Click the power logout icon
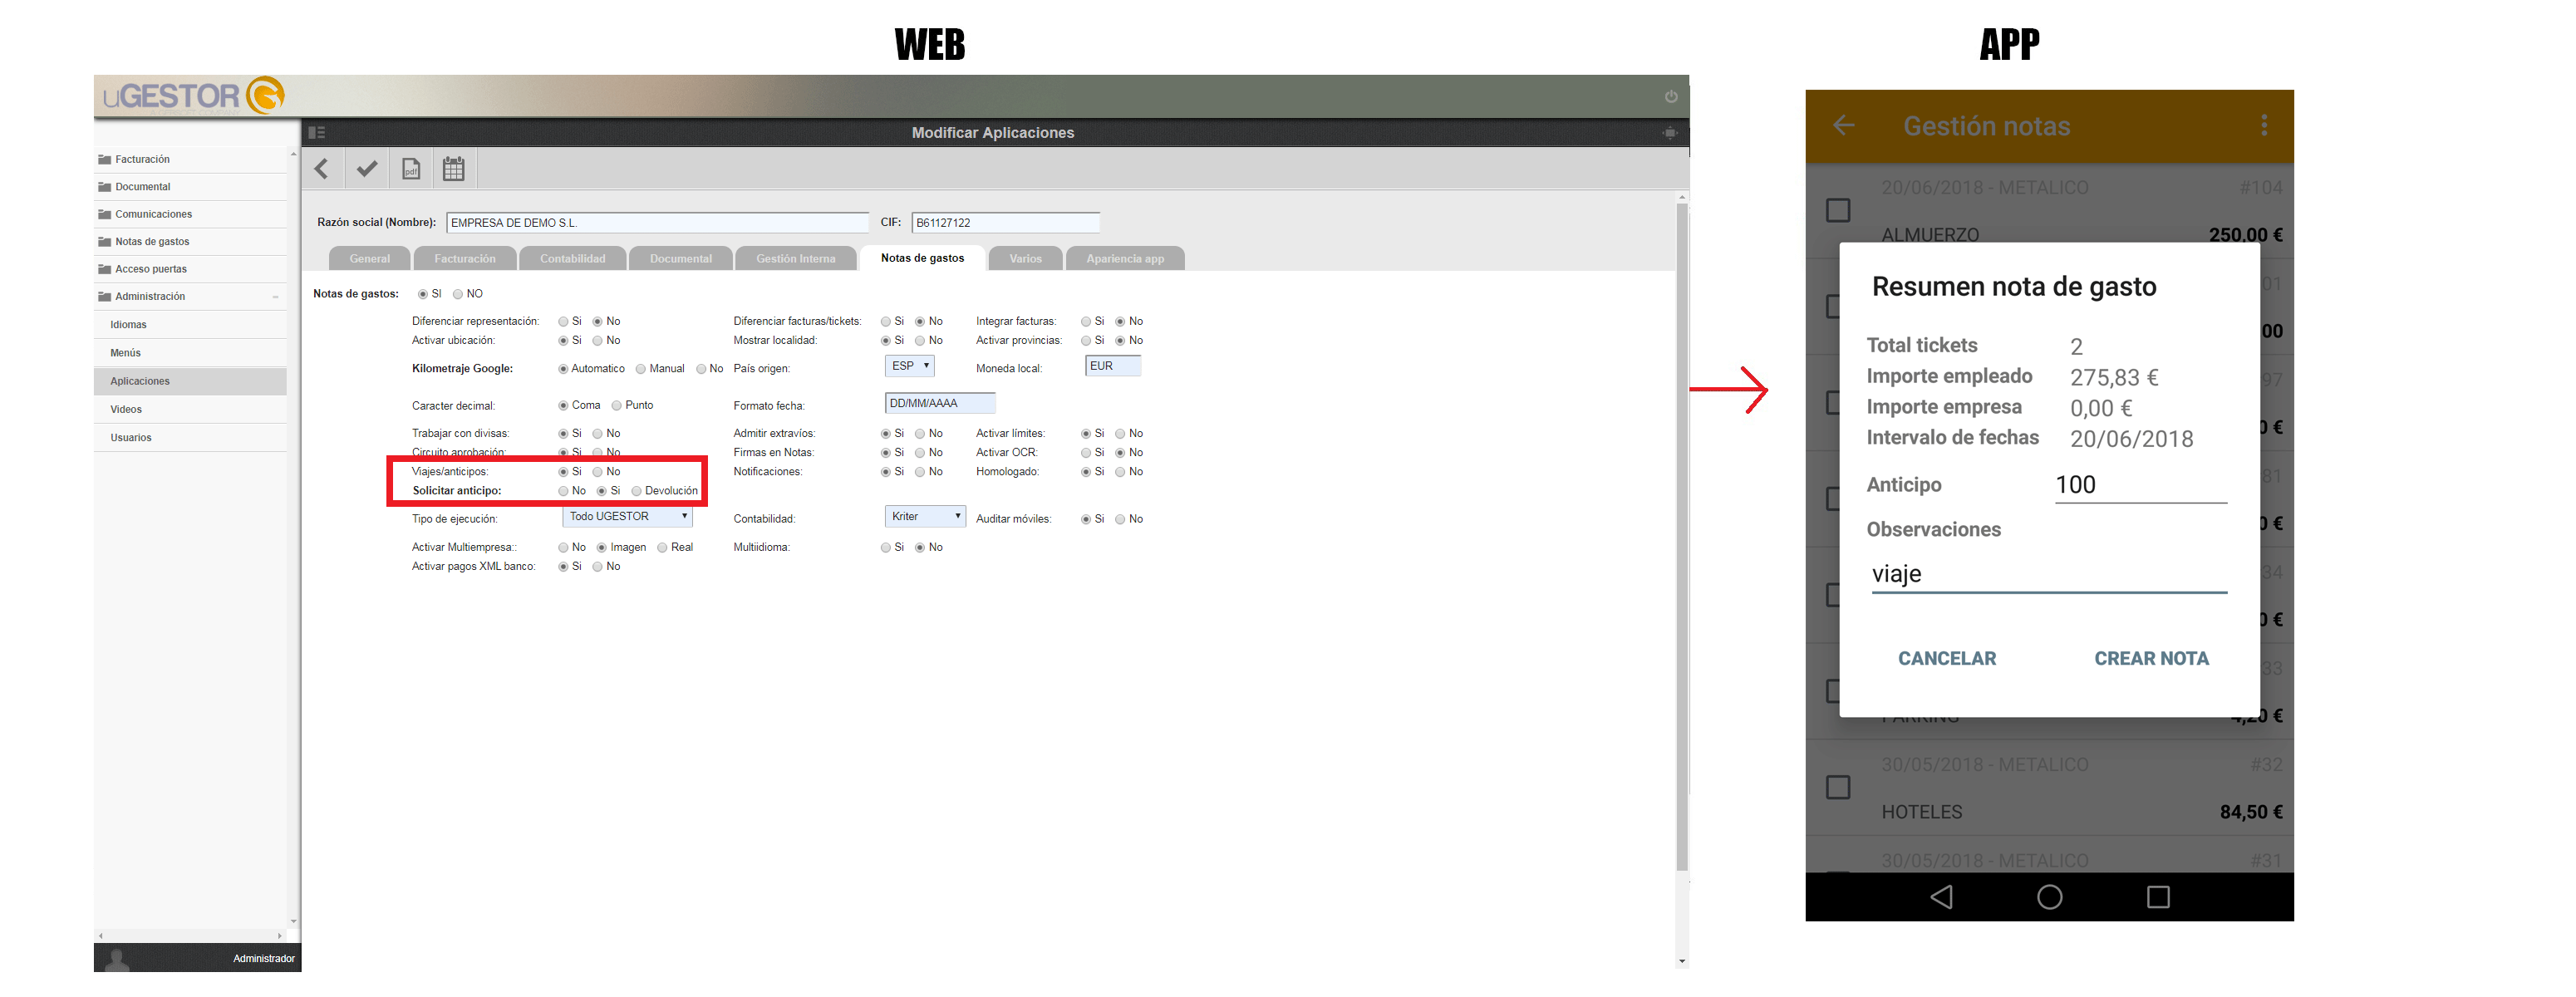 coord(1670,97)
